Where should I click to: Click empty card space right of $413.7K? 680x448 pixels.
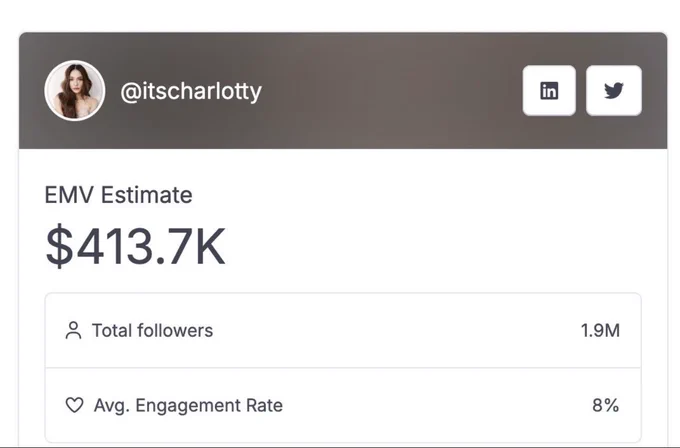(x=434, y=246)
